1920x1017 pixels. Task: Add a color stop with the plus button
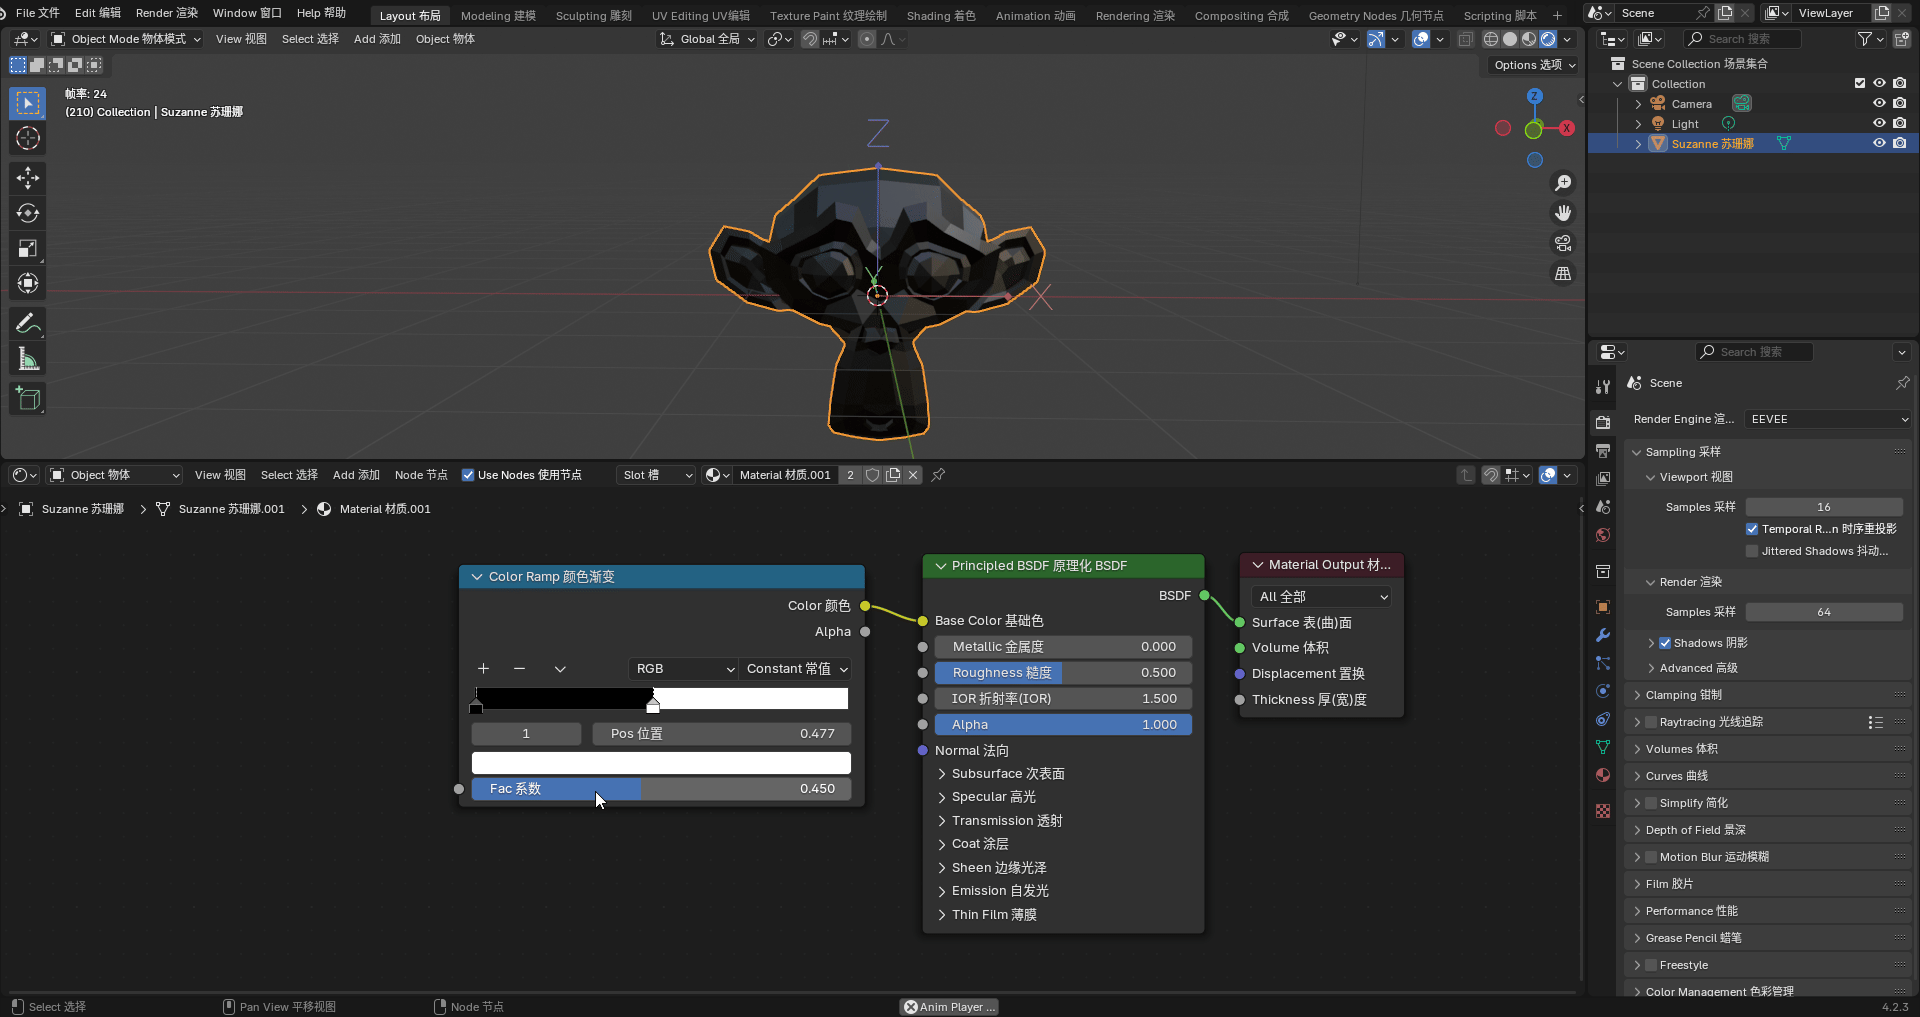click(483, 669)
